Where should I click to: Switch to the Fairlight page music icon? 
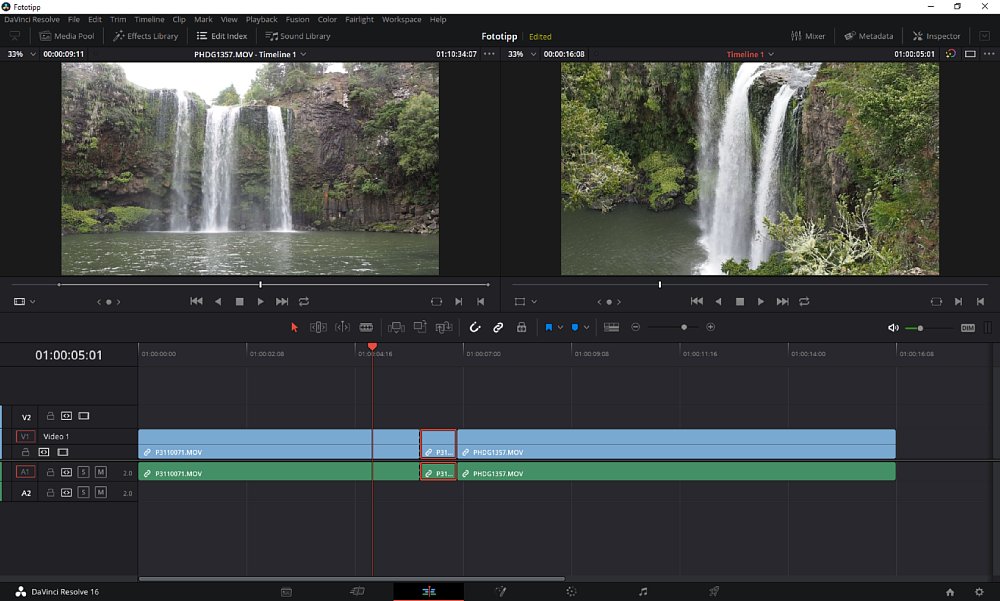click(643, 591)
